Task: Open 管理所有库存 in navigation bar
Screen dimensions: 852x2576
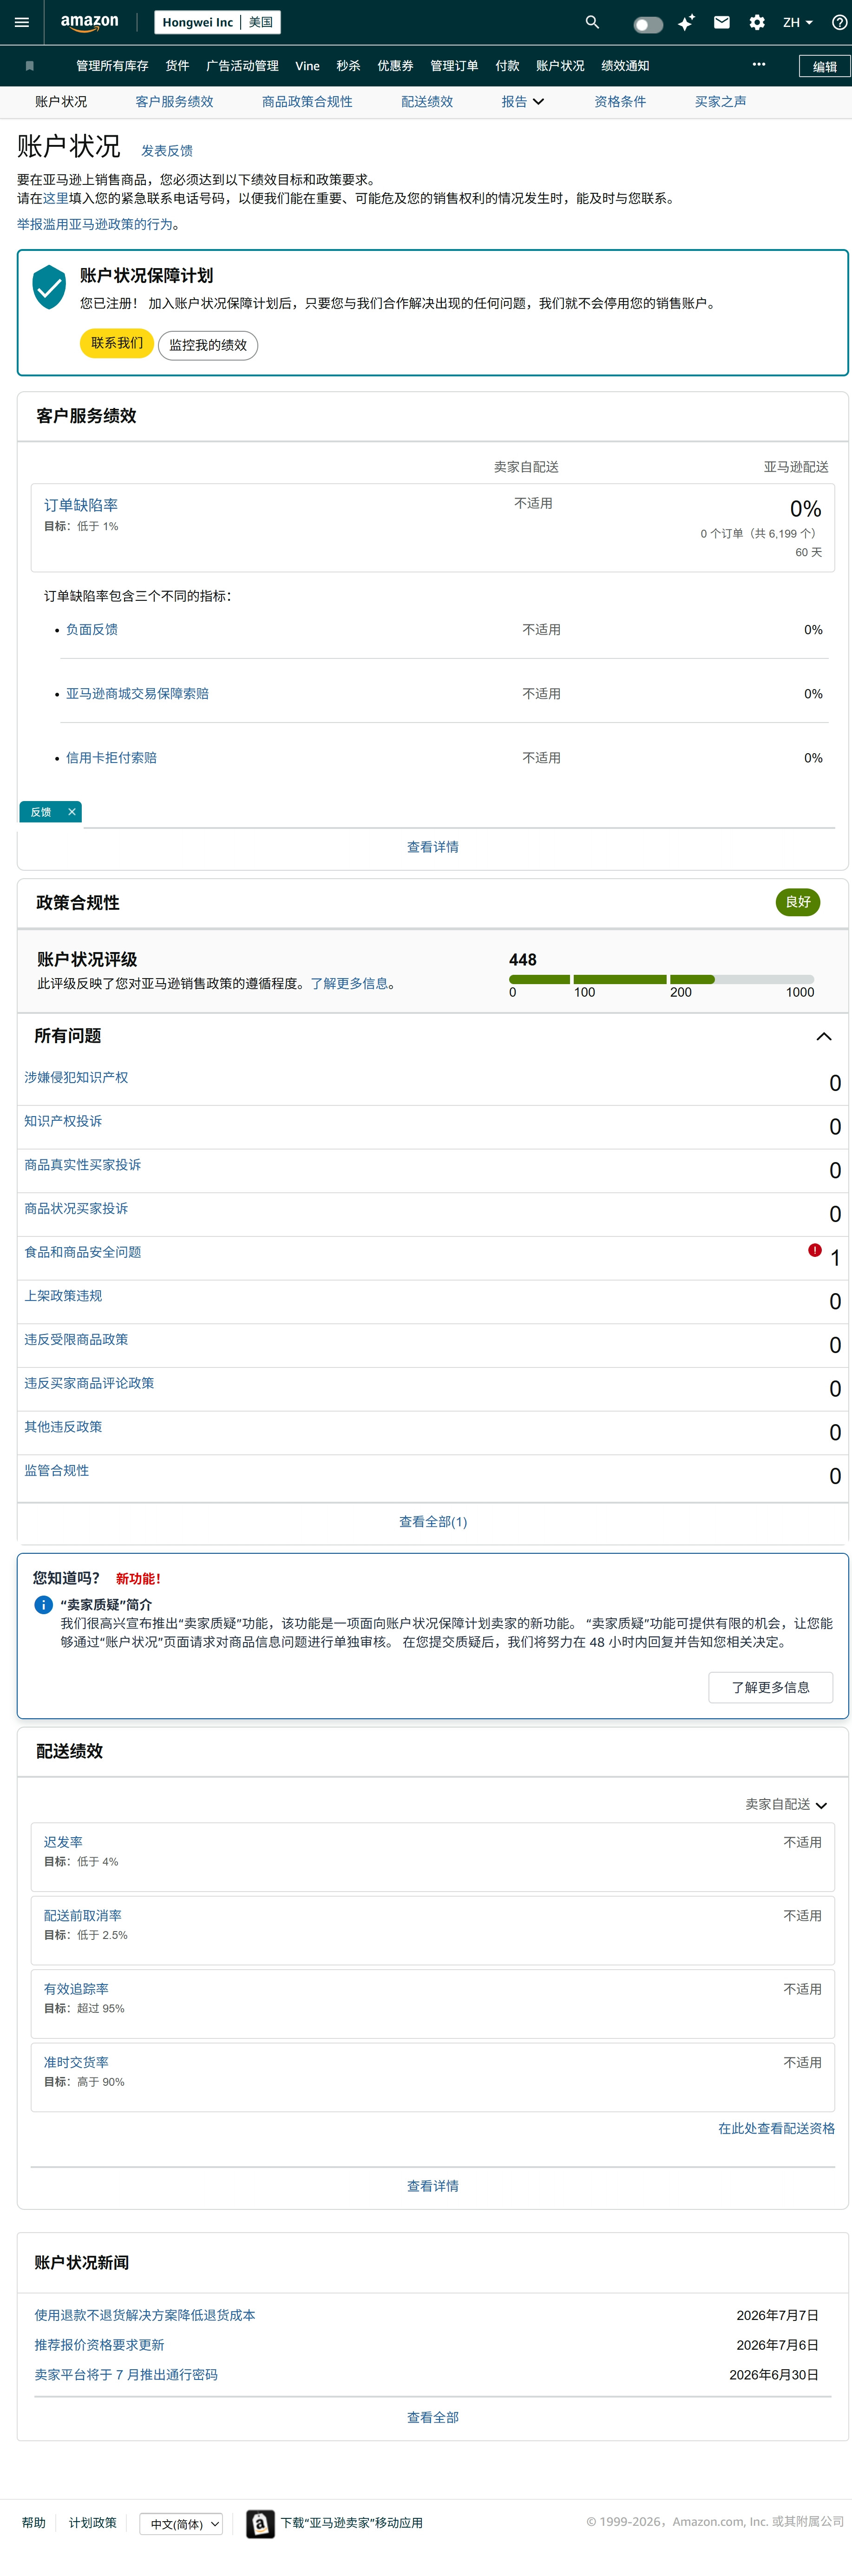Action: pos(112,66)
